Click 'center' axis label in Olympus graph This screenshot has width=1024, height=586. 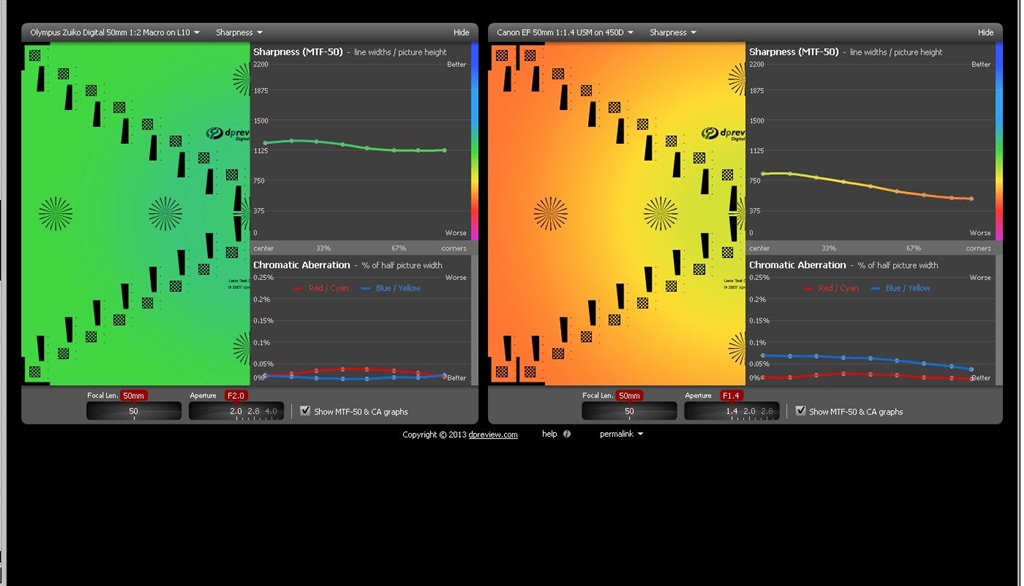click(264, 248)
